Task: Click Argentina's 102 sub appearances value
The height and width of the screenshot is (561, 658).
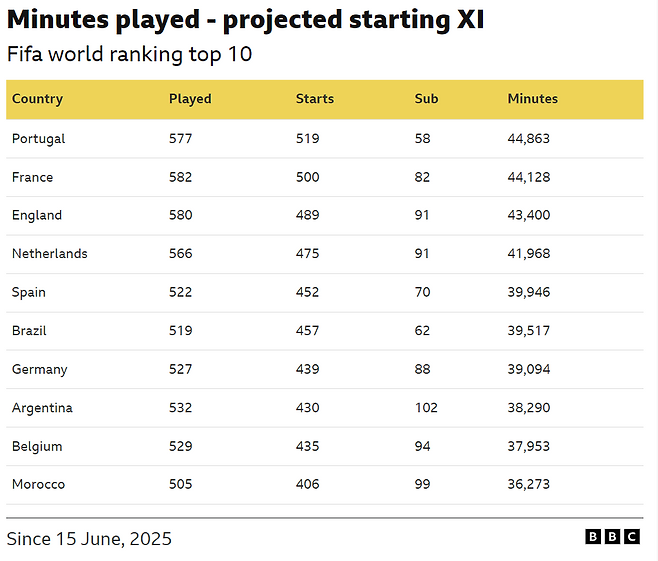Action: [x=426, y=408]
